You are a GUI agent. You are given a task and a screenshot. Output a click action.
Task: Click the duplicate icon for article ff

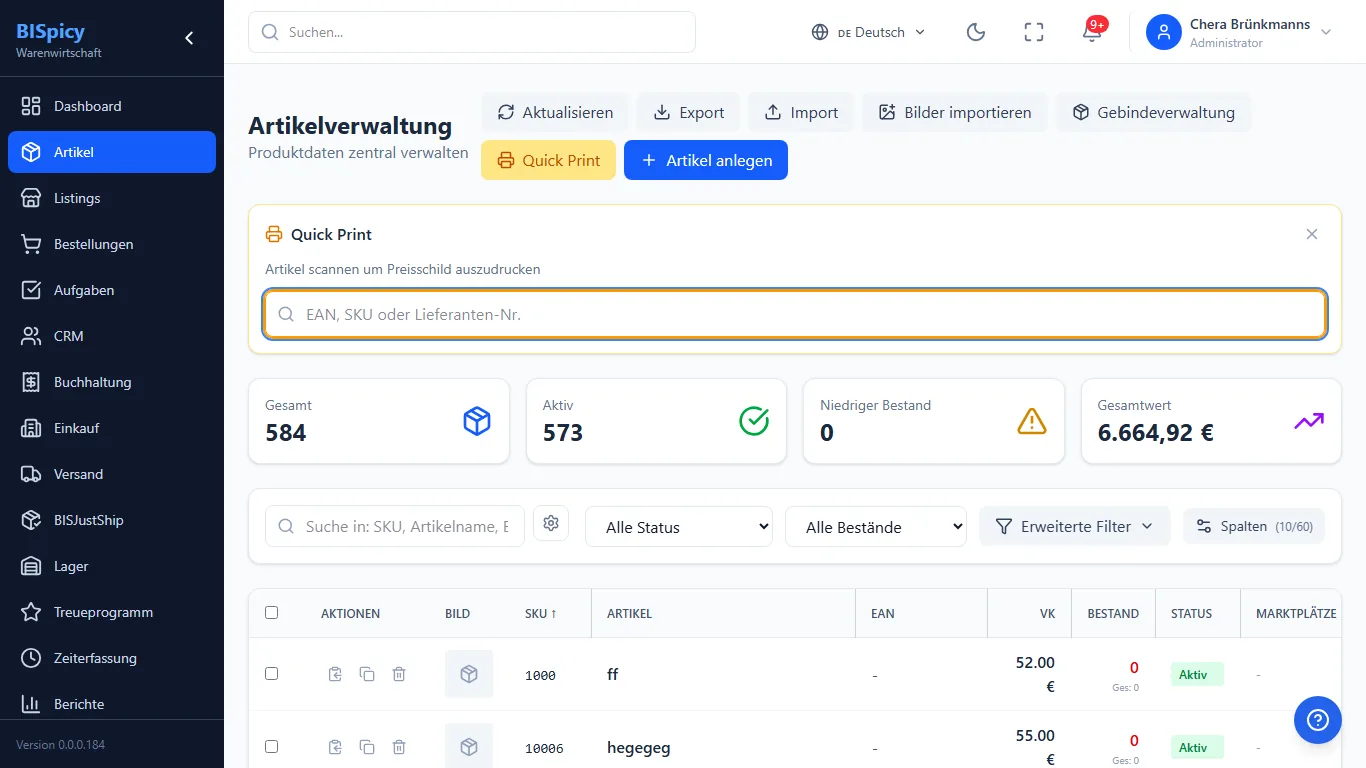coord(367,675)
